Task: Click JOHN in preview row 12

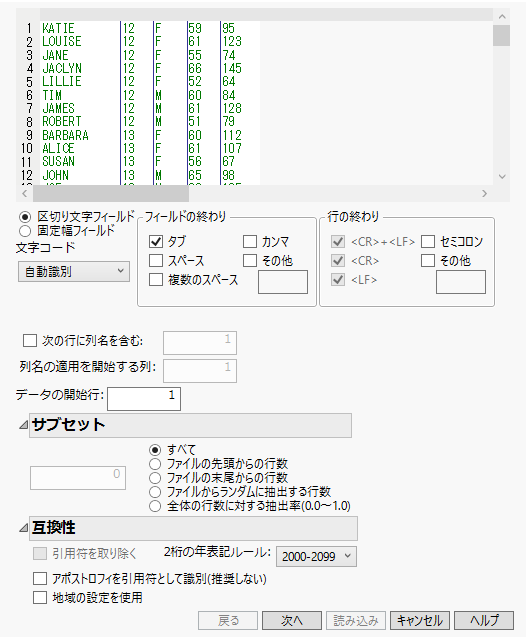Action: point(55,175)
